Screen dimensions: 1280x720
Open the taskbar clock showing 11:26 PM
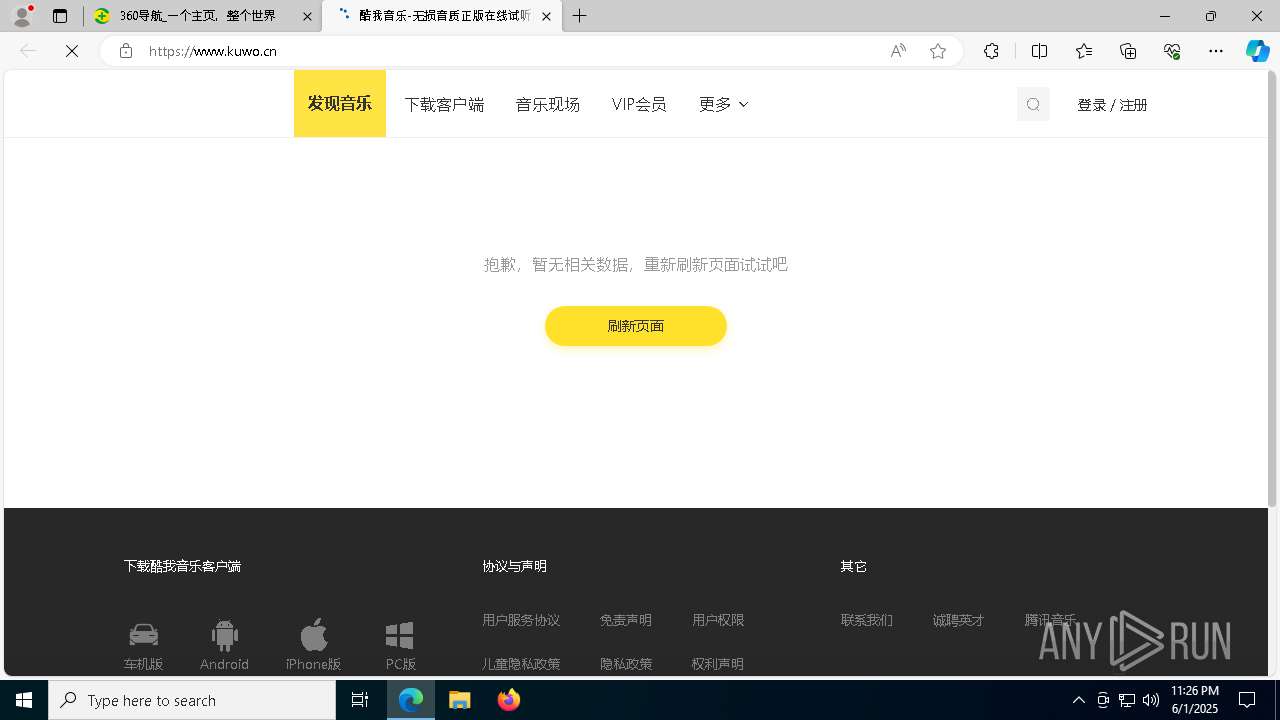click(1195, 700)
